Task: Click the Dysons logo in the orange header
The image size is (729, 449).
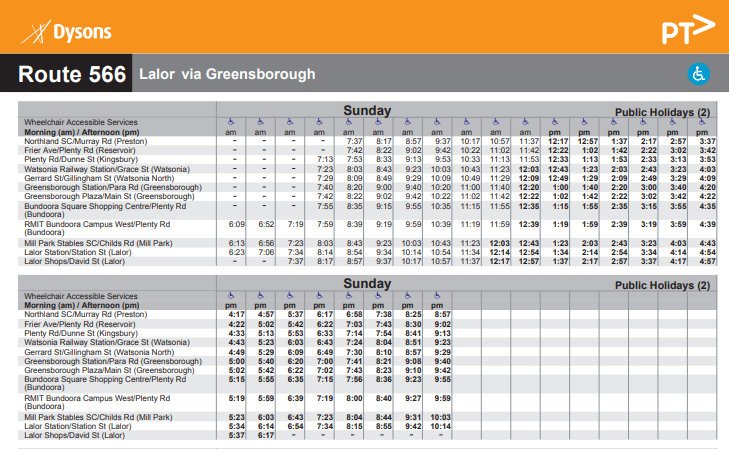Action: point(66,32)
